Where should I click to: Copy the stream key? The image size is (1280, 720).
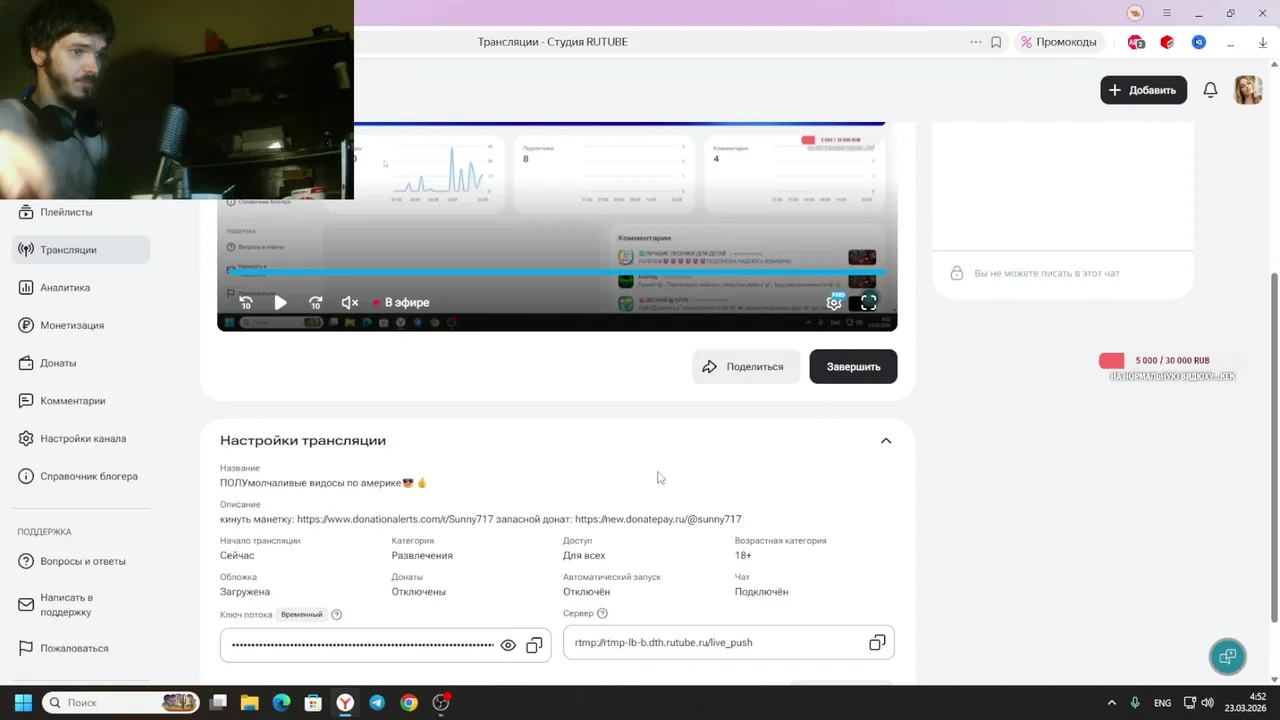click(534, 645)
